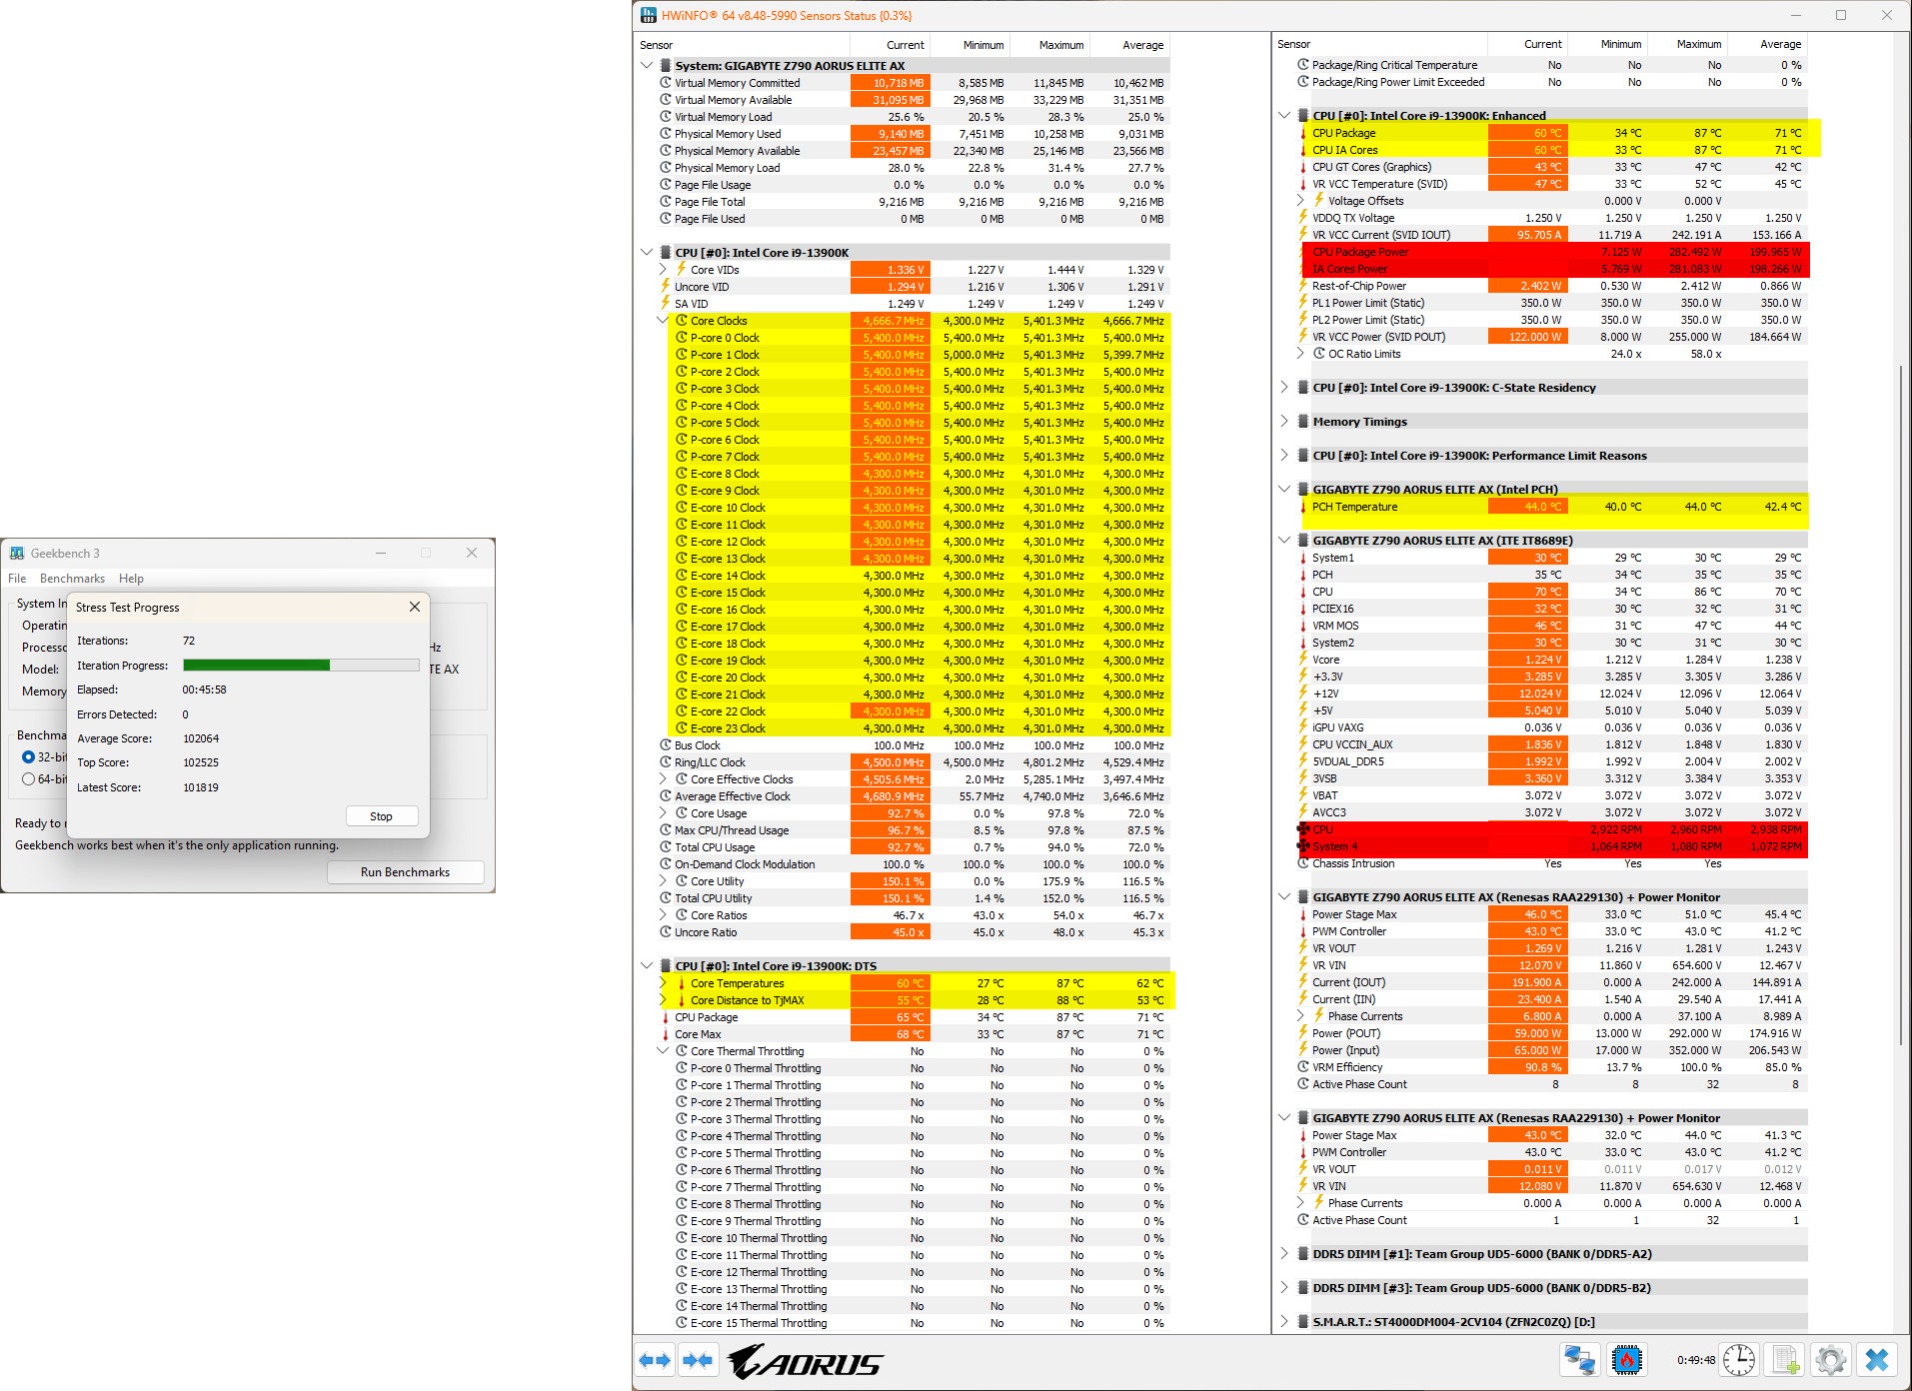Click the blue X close sensors icon
1912x1391 pixels.
point(1877,1360)
